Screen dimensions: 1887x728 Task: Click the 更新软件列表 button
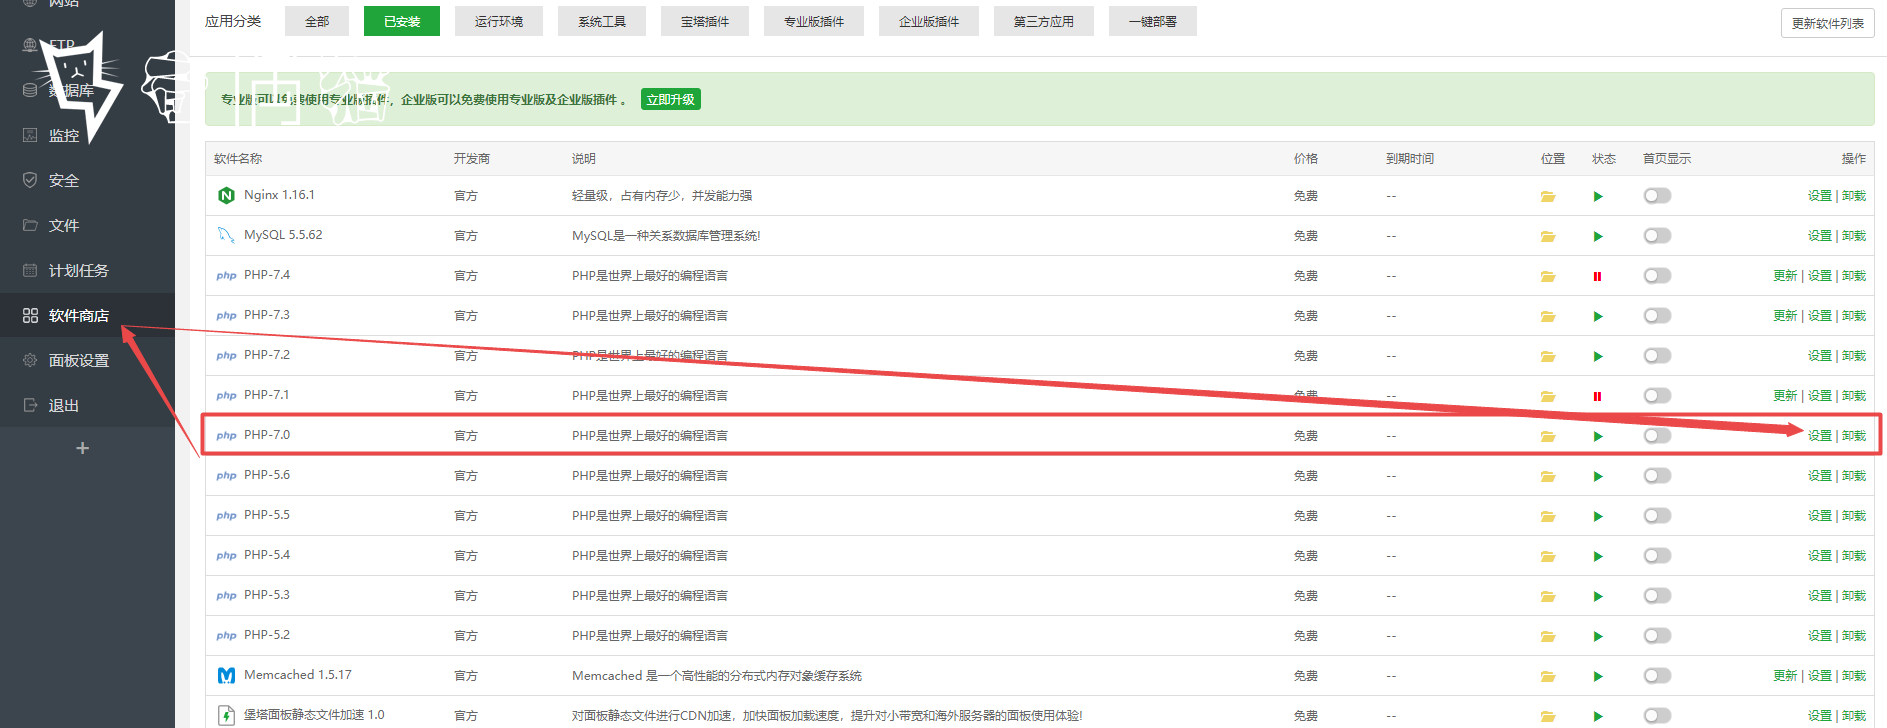(1828, 23)
